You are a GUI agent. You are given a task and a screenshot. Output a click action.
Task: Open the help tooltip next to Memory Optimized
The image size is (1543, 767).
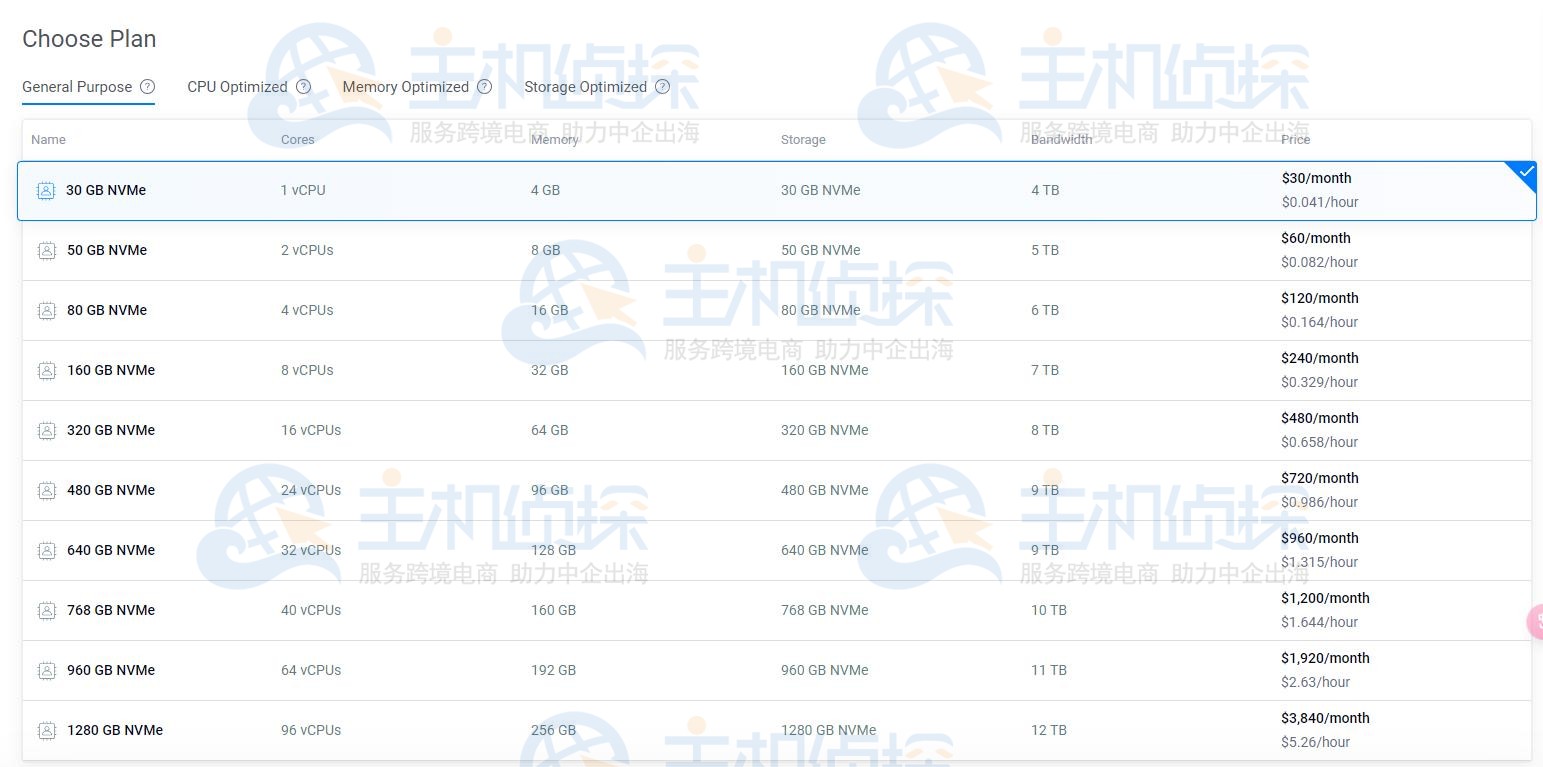point(484,86)
